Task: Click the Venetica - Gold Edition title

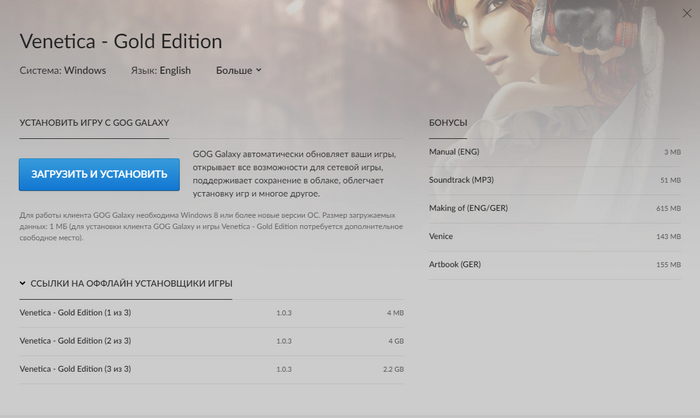Action: click(121, 42)
